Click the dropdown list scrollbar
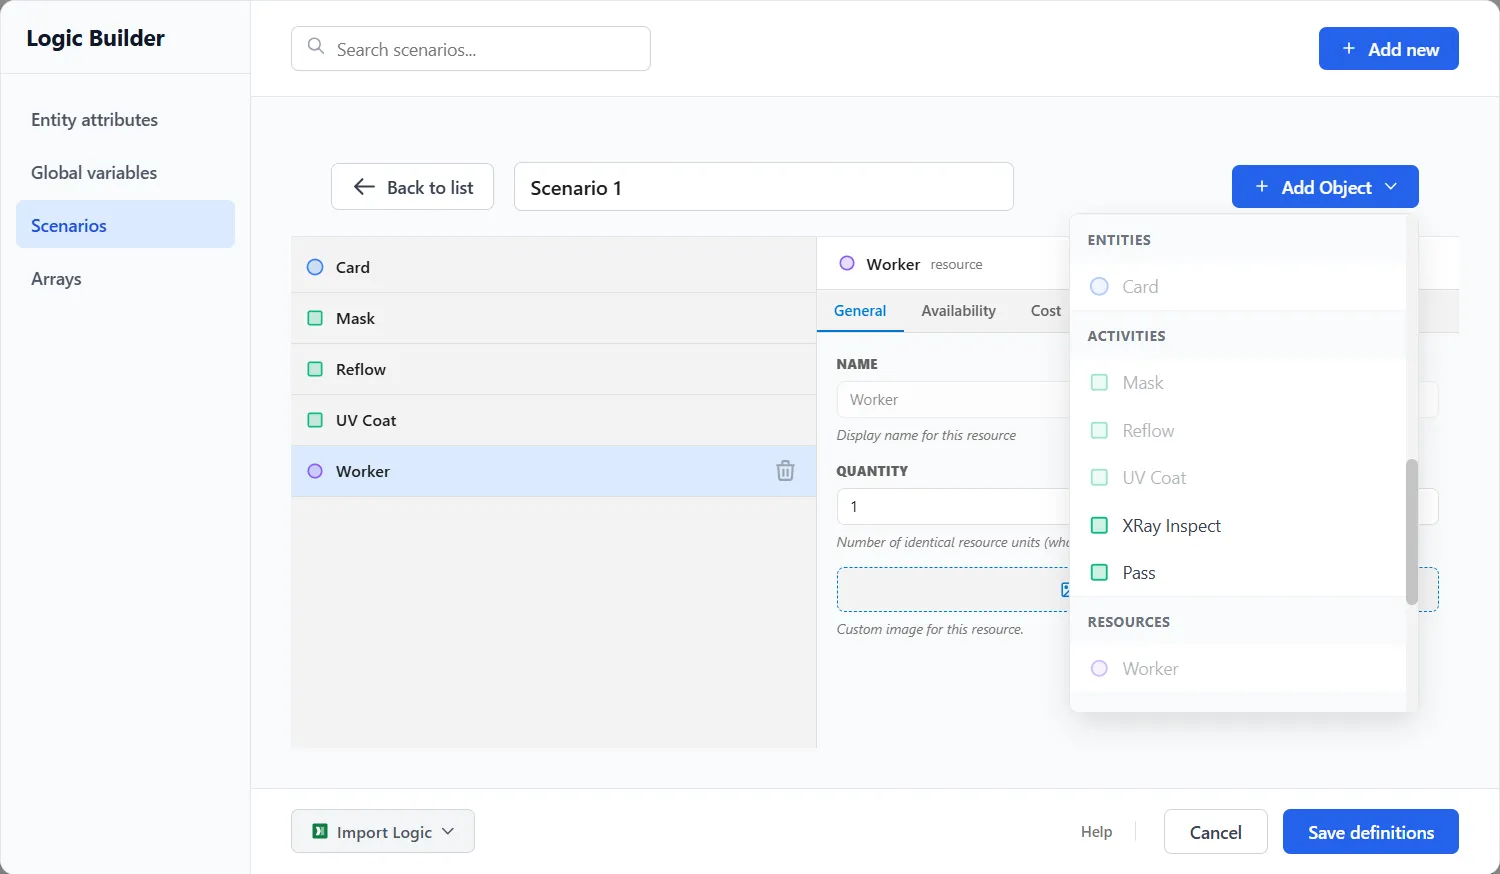Screen dimensions: 1500x874 pyautogui.click(x=1412, y=532)
